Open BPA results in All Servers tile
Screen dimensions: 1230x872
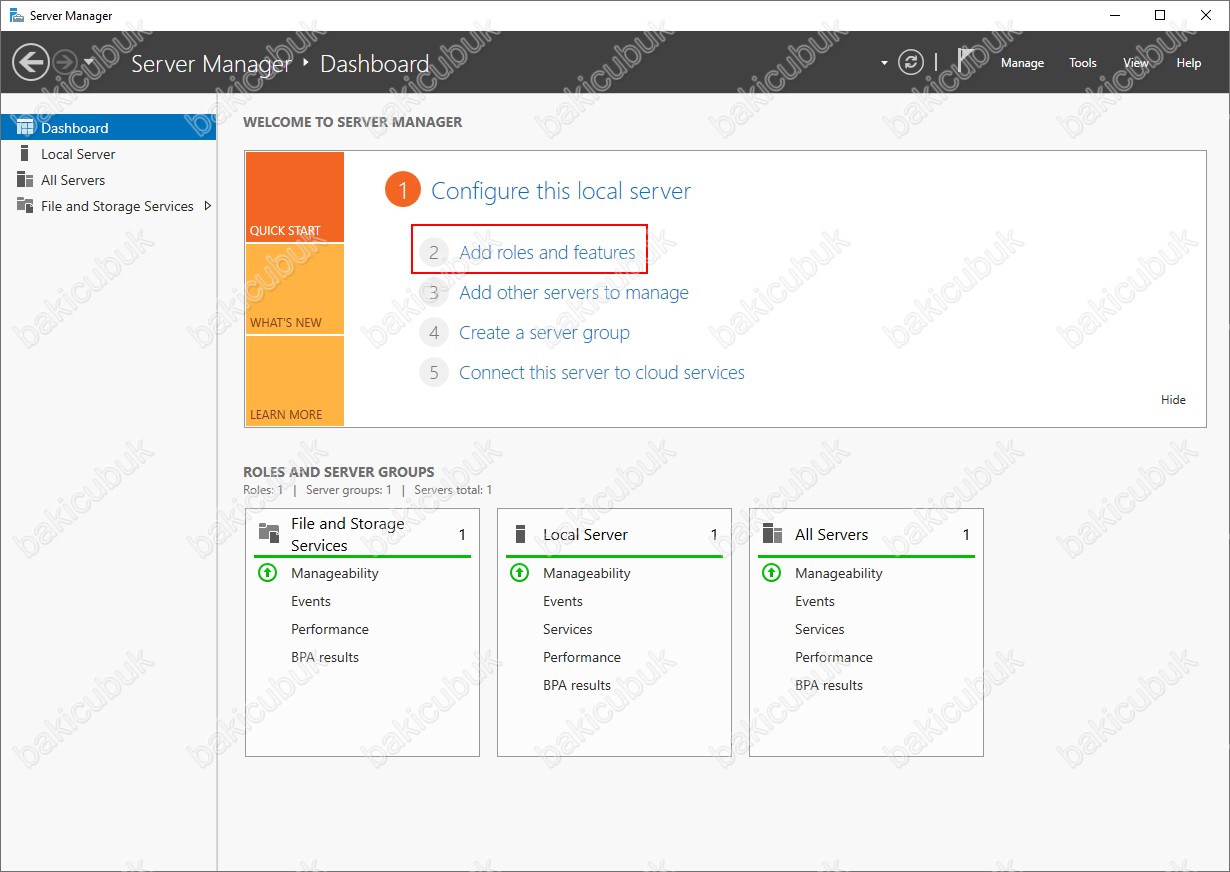pos(829,685)
